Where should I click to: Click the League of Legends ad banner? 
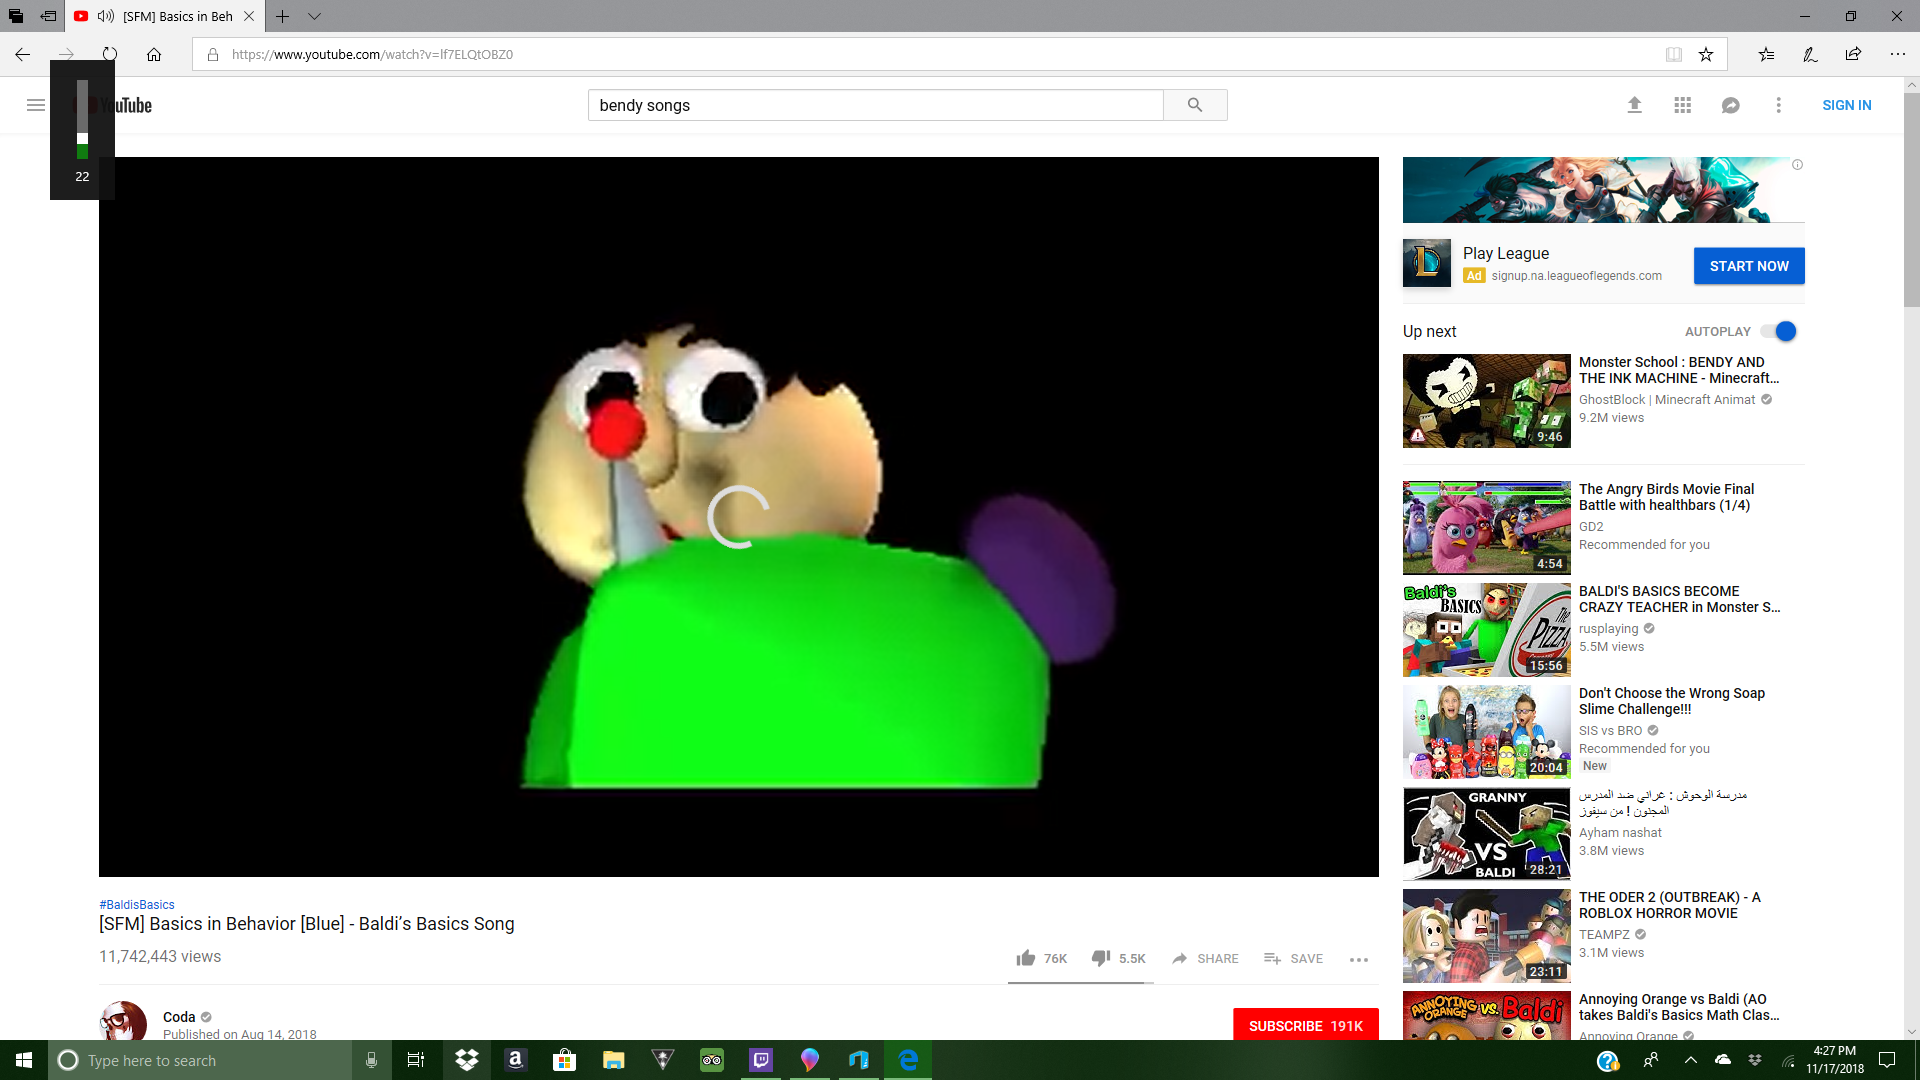[x=1603, y=190]
